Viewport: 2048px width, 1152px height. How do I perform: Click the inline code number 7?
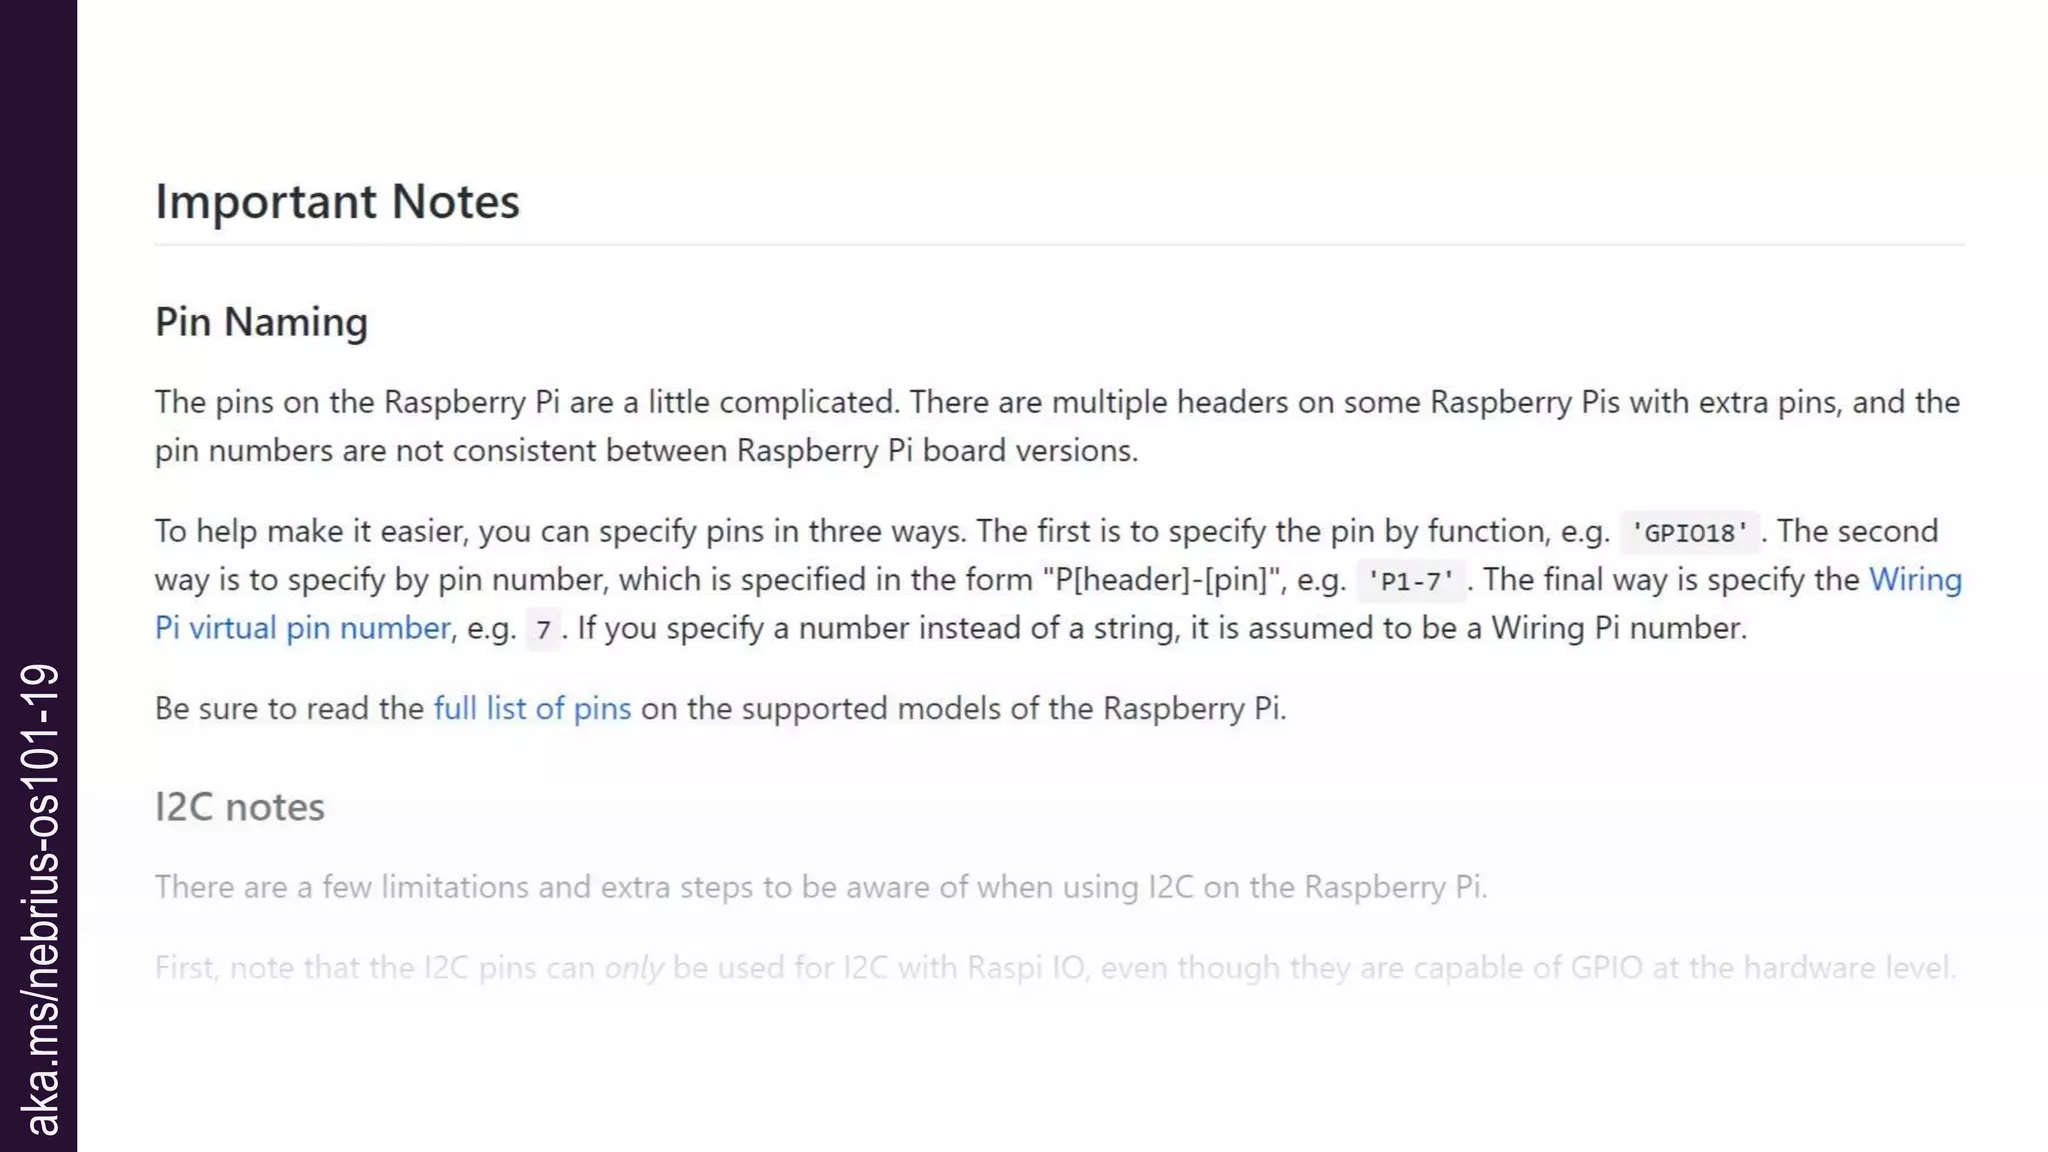(x=543, y=630)
